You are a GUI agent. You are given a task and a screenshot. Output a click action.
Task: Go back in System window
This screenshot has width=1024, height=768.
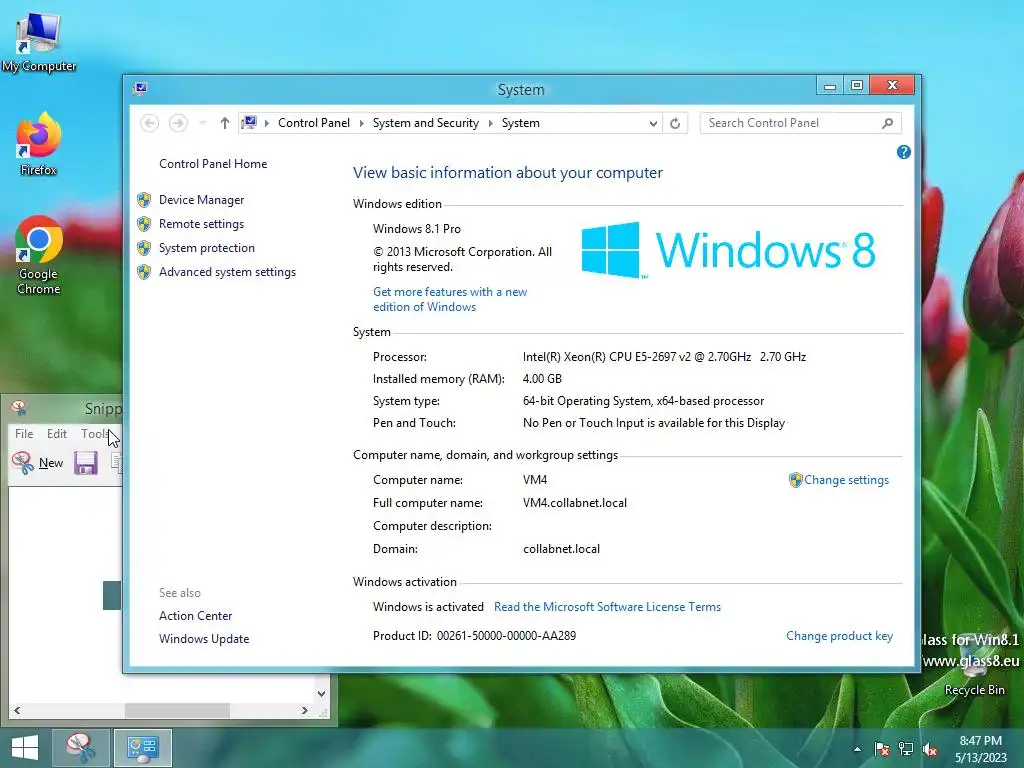pos(150,123)
